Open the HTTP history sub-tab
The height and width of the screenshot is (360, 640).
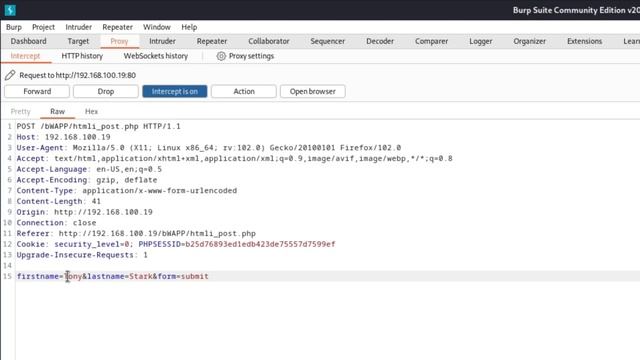82,56
